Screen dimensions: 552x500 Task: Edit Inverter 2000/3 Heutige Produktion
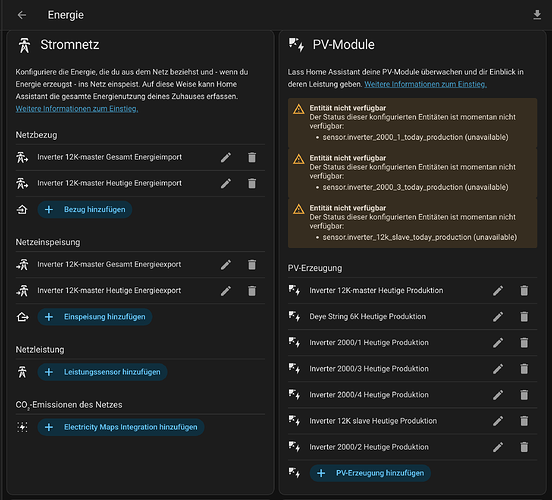coord(498,369)
